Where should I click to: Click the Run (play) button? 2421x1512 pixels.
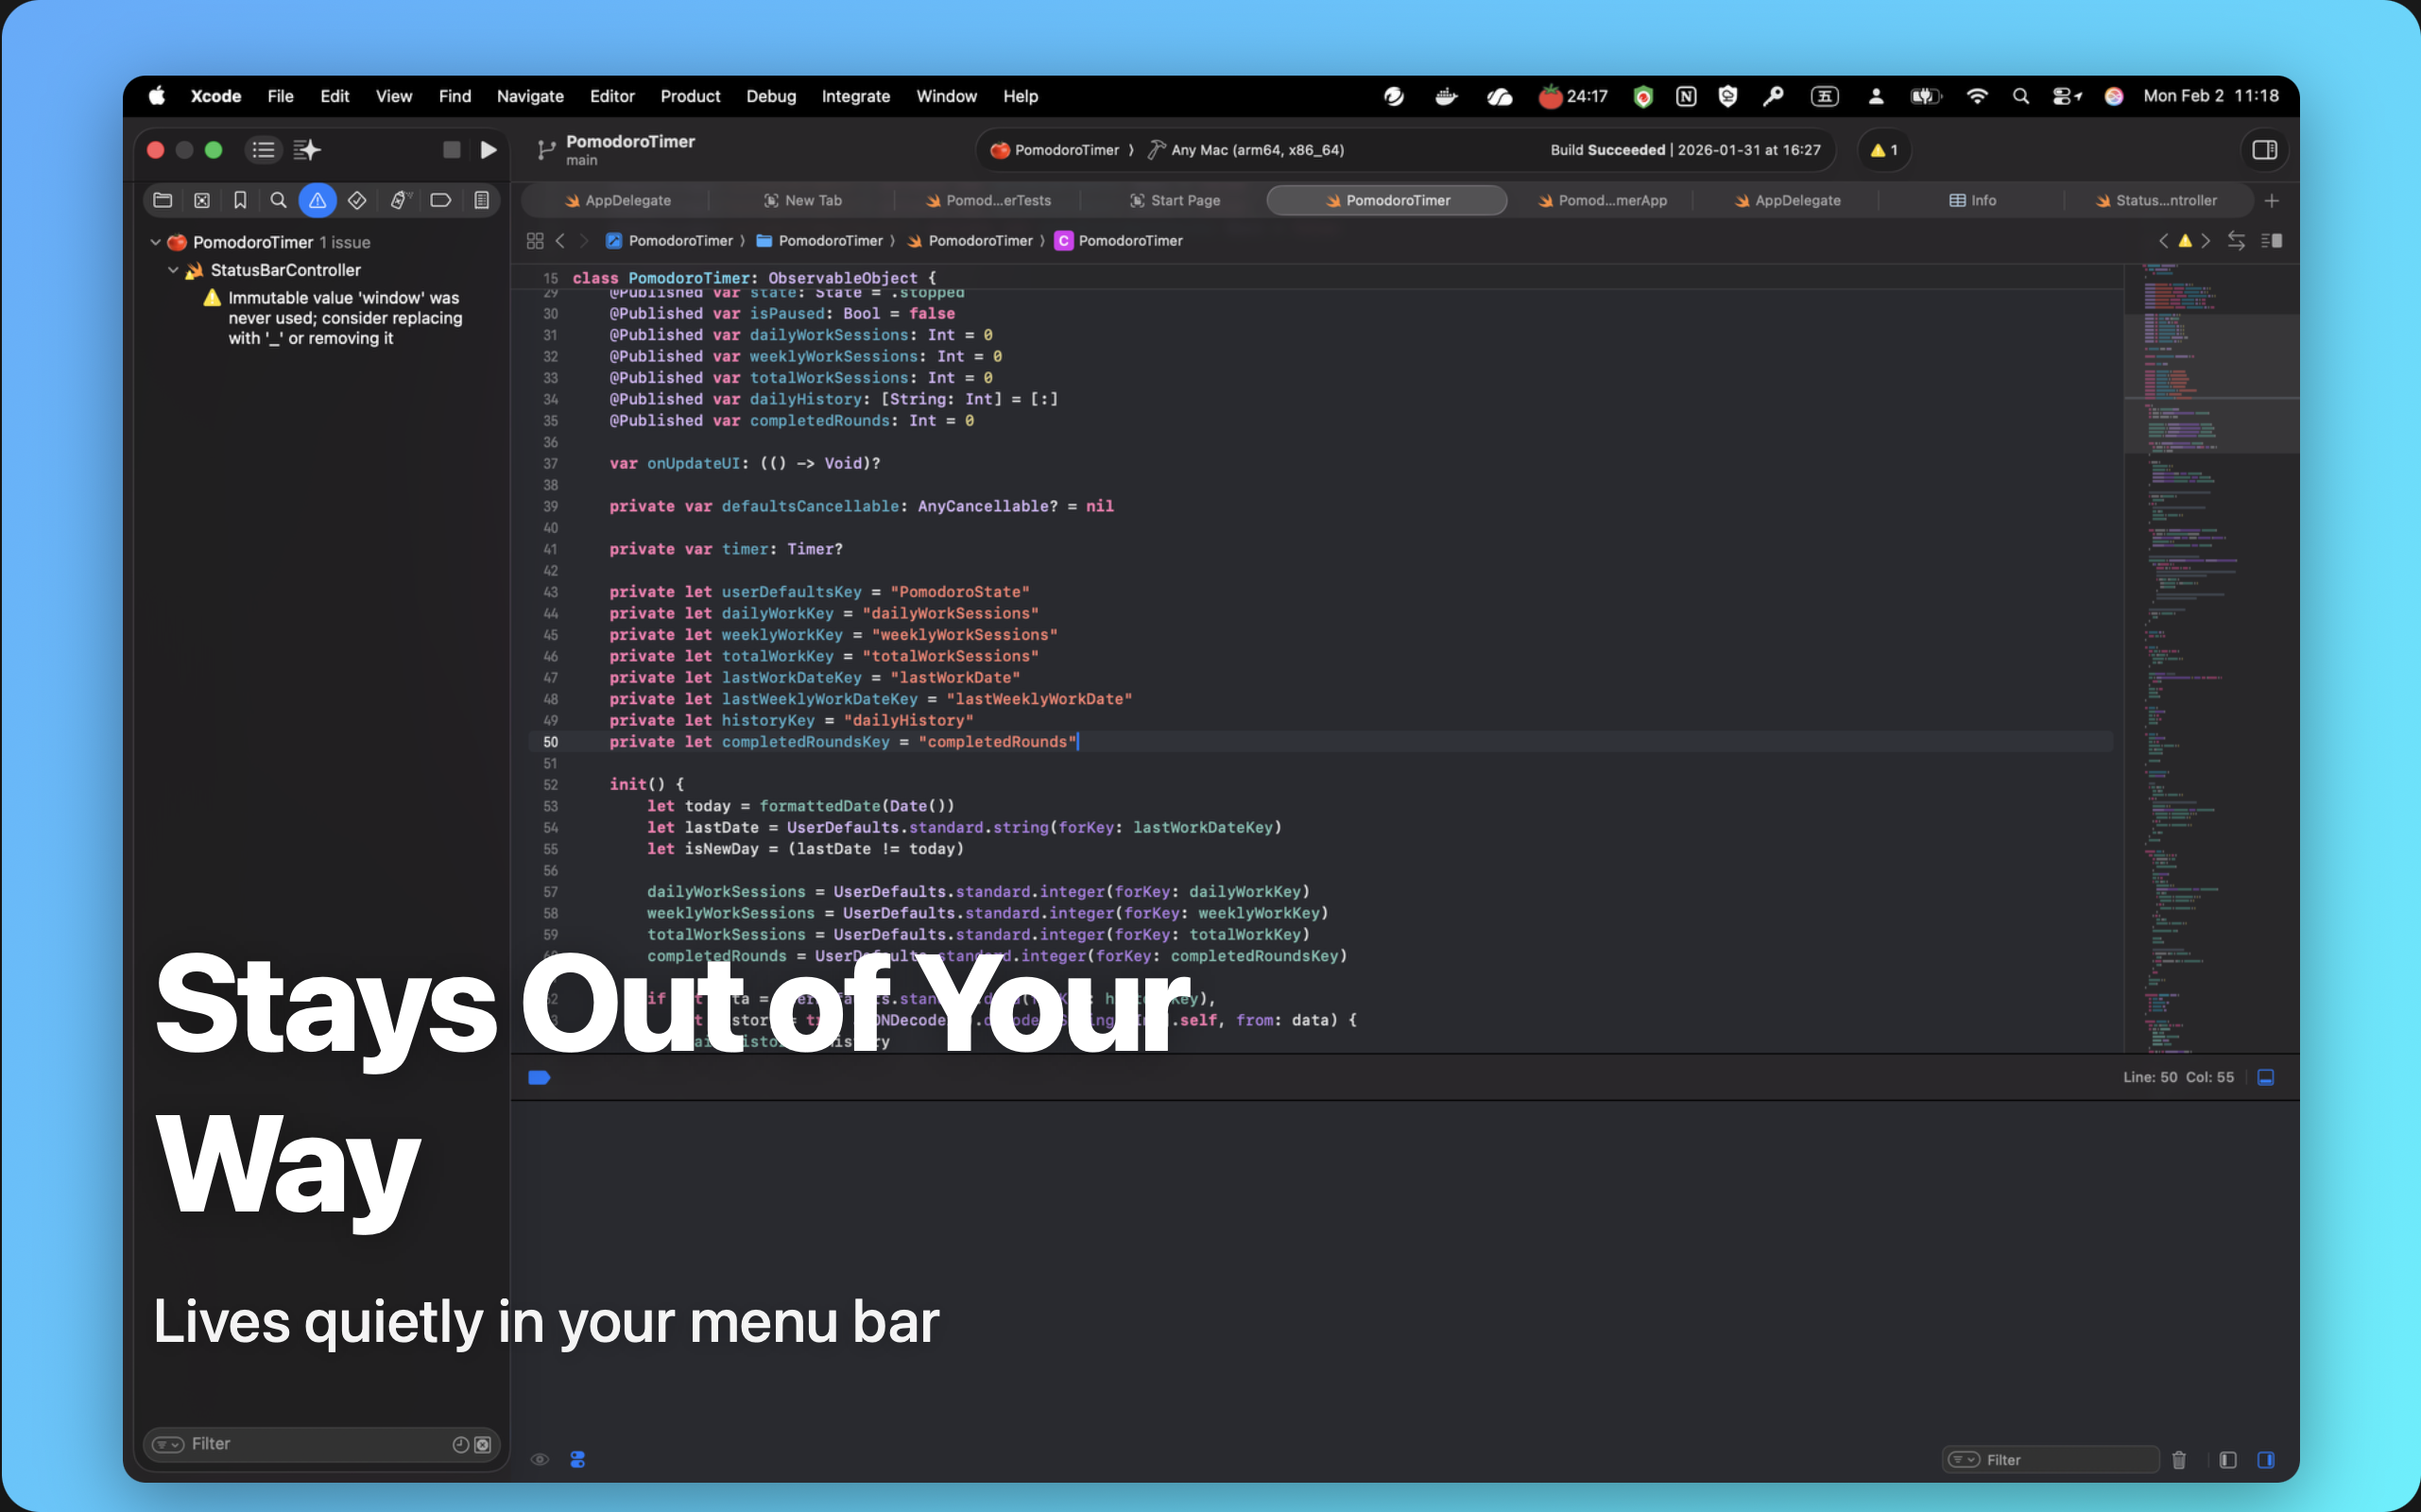[488, 150]
